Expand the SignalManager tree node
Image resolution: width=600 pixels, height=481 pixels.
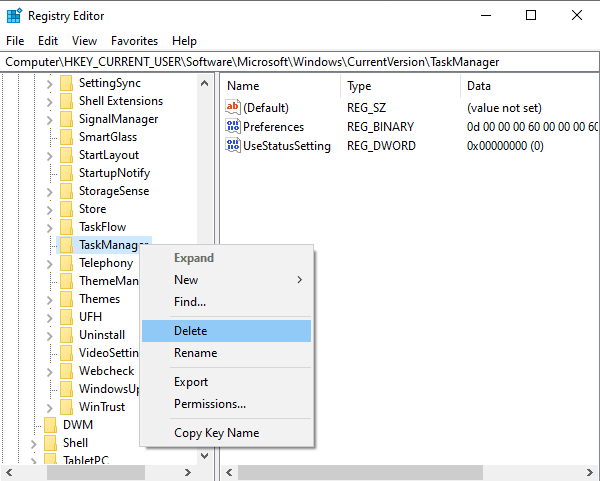click(x=49, y=120)
